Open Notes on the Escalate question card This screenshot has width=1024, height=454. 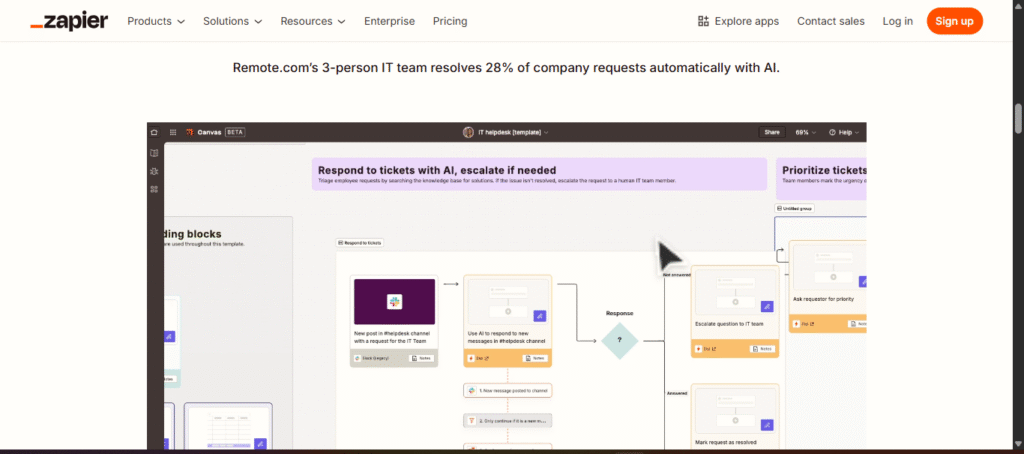(761, 349)
